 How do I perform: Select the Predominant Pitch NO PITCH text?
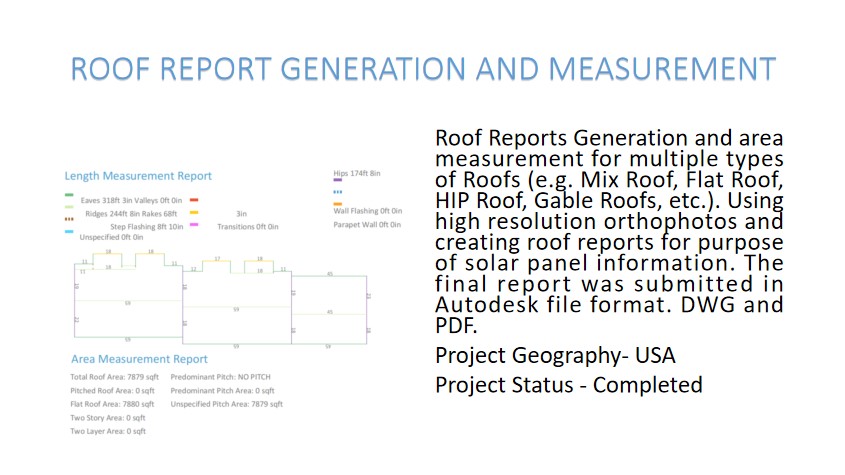[221, 377]
